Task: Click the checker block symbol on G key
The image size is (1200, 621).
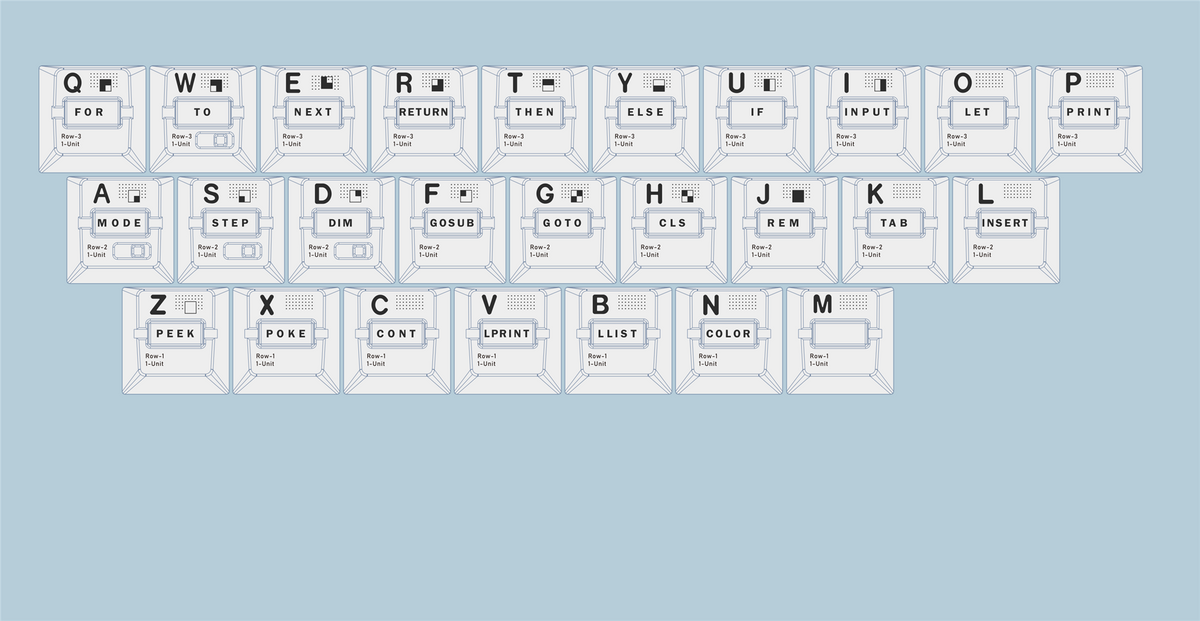Action: 576,194
